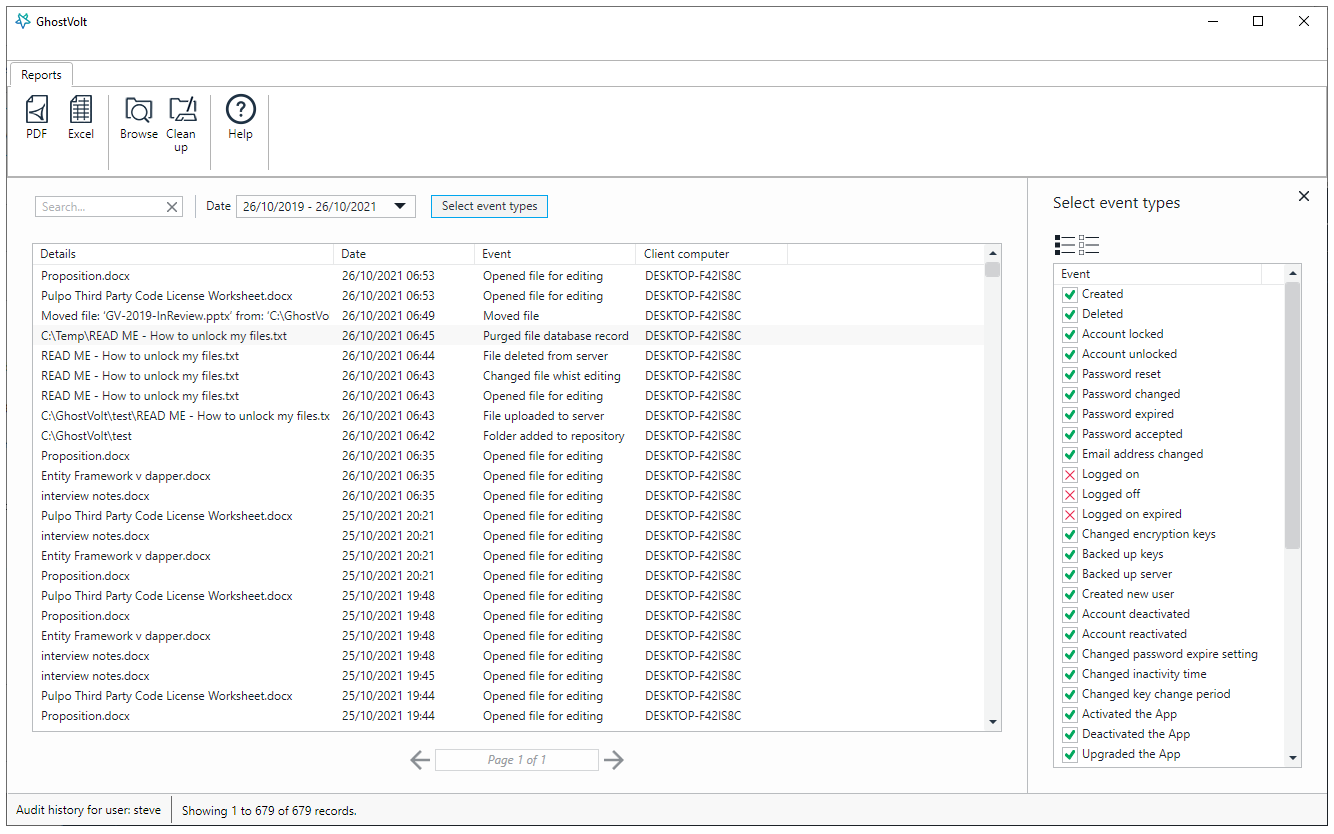1334x834 pixels.
Task: Enable the Logged off event type
Action: tap(1069, 494)
